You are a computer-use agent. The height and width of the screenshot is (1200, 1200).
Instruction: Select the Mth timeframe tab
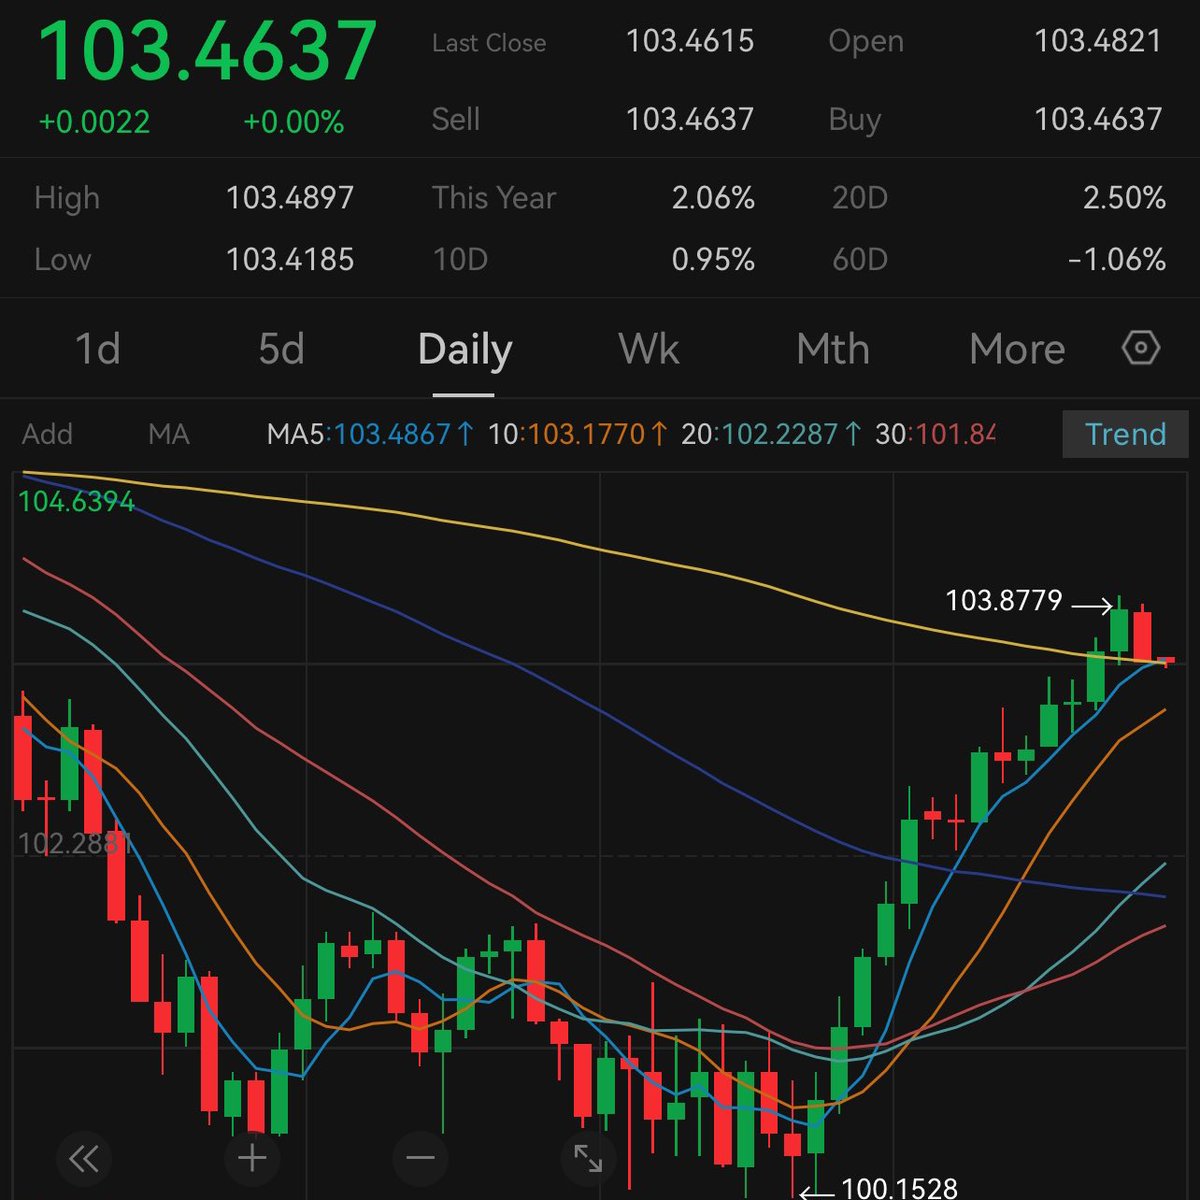pos(833,349)
